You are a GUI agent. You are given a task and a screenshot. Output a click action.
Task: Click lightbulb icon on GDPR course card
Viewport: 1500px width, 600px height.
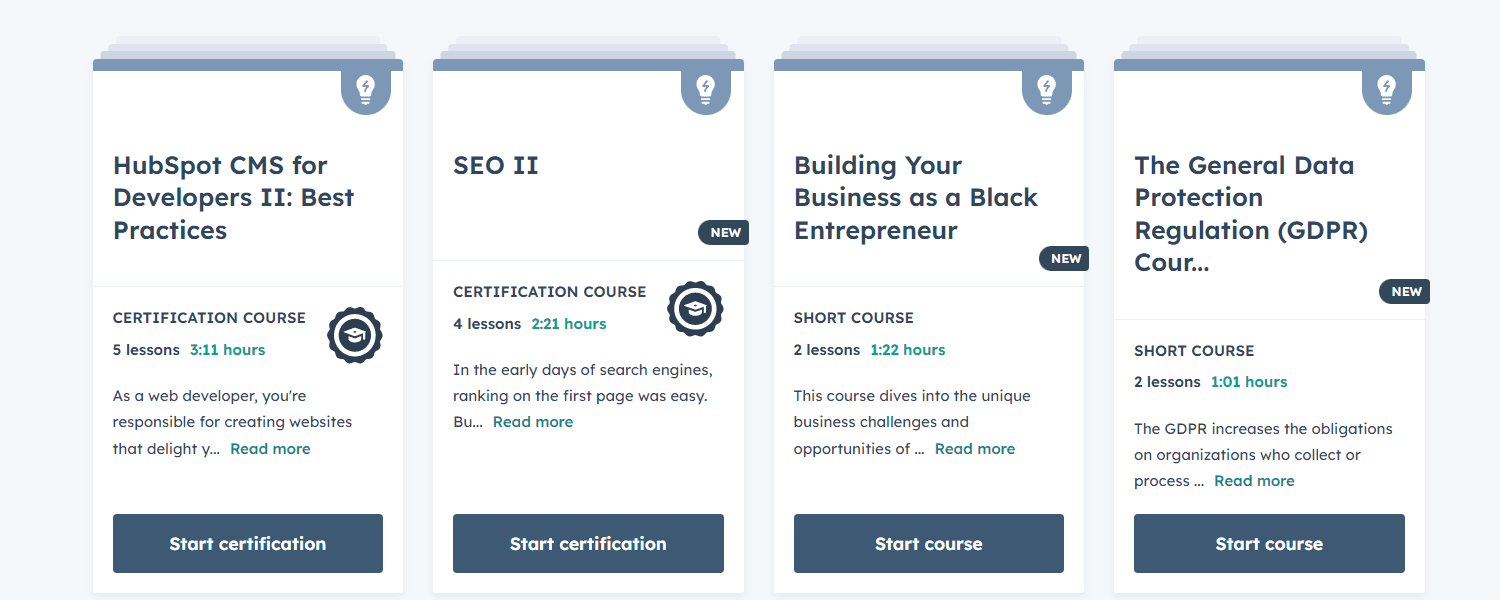pyautogui.click(x=1386, y=90)
